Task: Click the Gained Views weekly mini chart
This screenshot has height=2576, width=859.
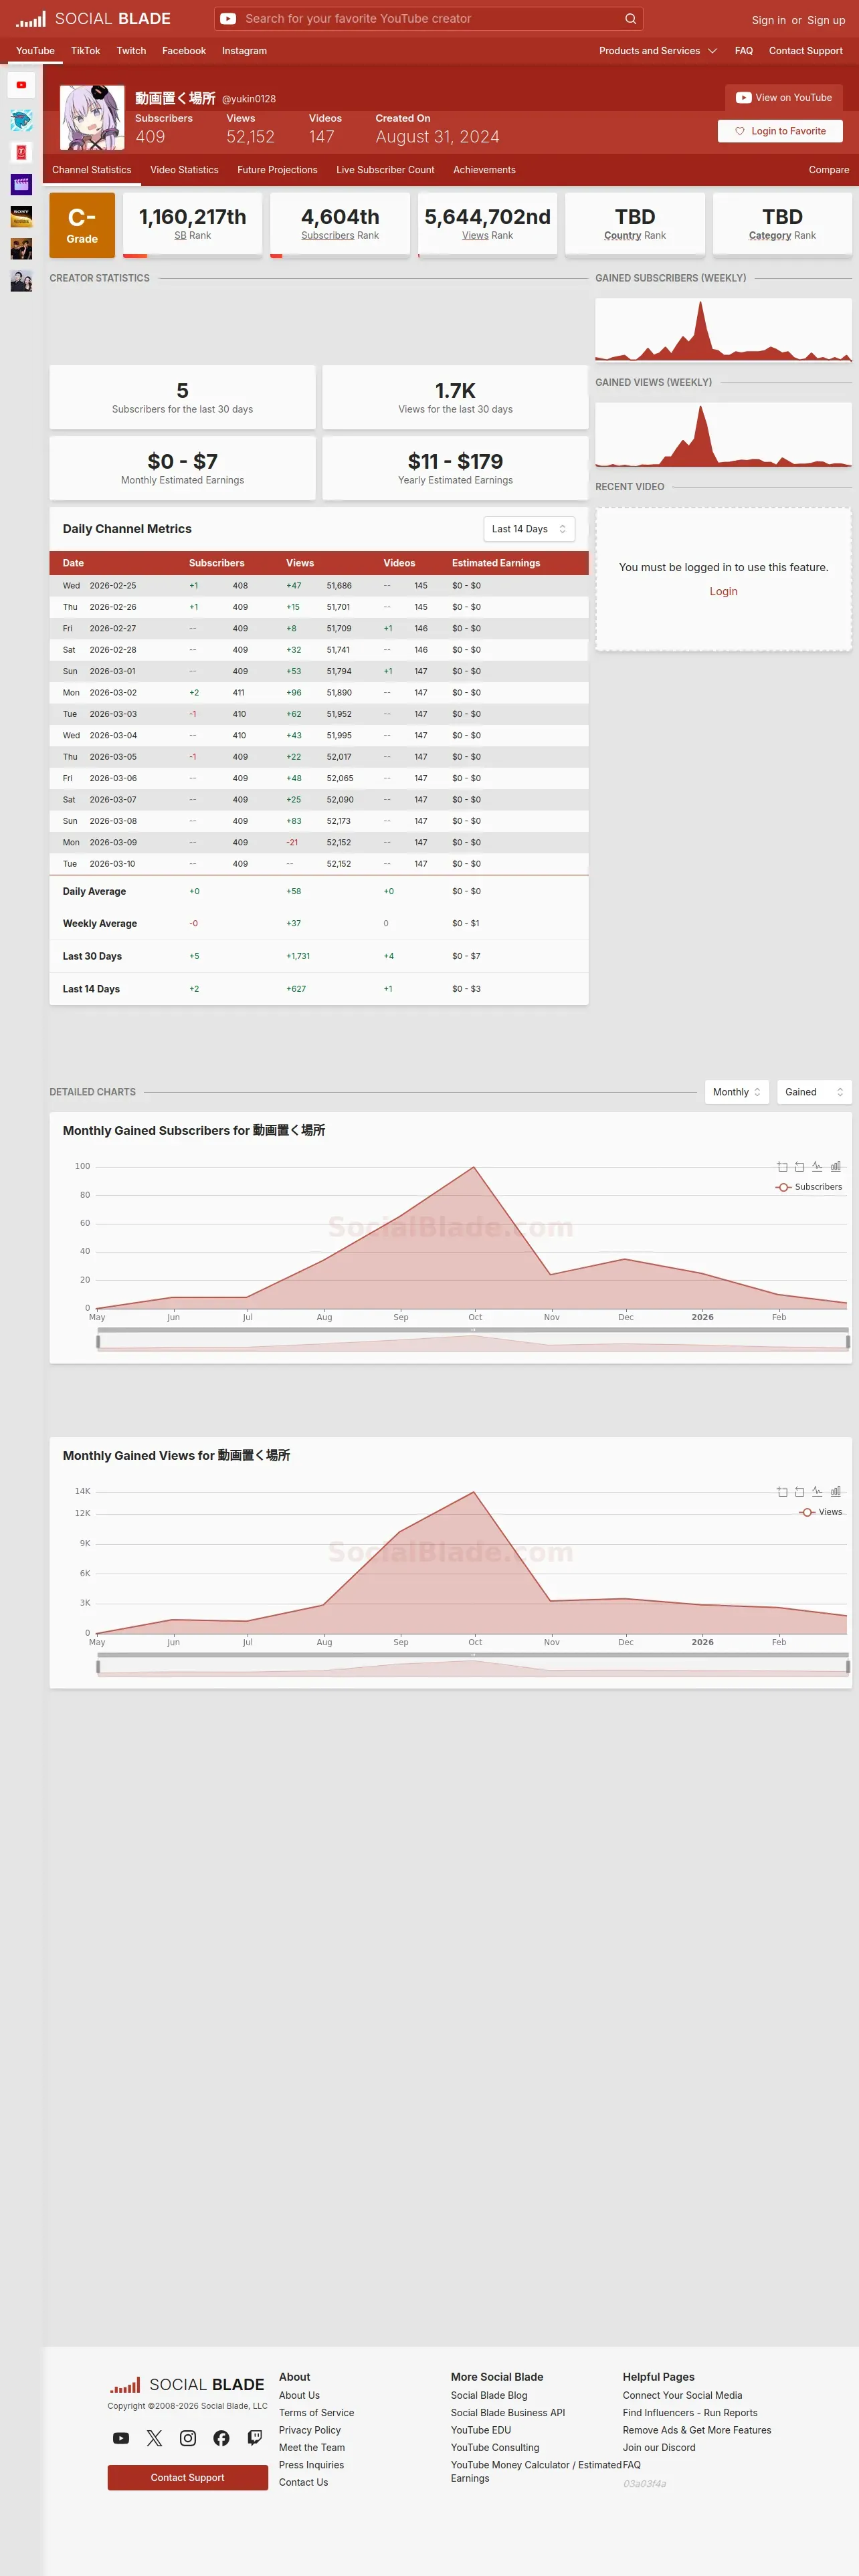Action: pos(723,435)
